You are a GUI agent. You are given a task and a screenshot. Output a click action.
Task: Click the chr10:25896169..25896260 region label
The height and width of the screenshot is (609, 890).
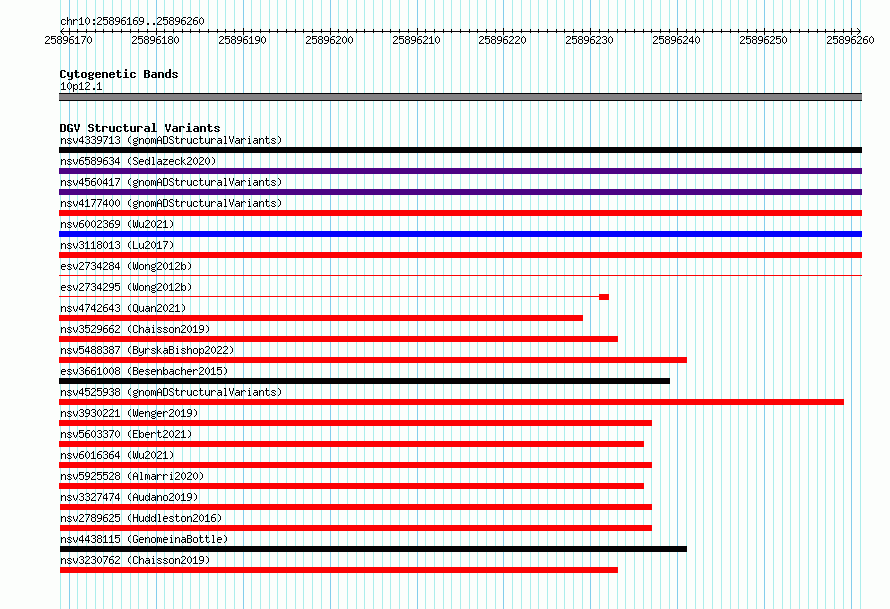pos(132,21)
